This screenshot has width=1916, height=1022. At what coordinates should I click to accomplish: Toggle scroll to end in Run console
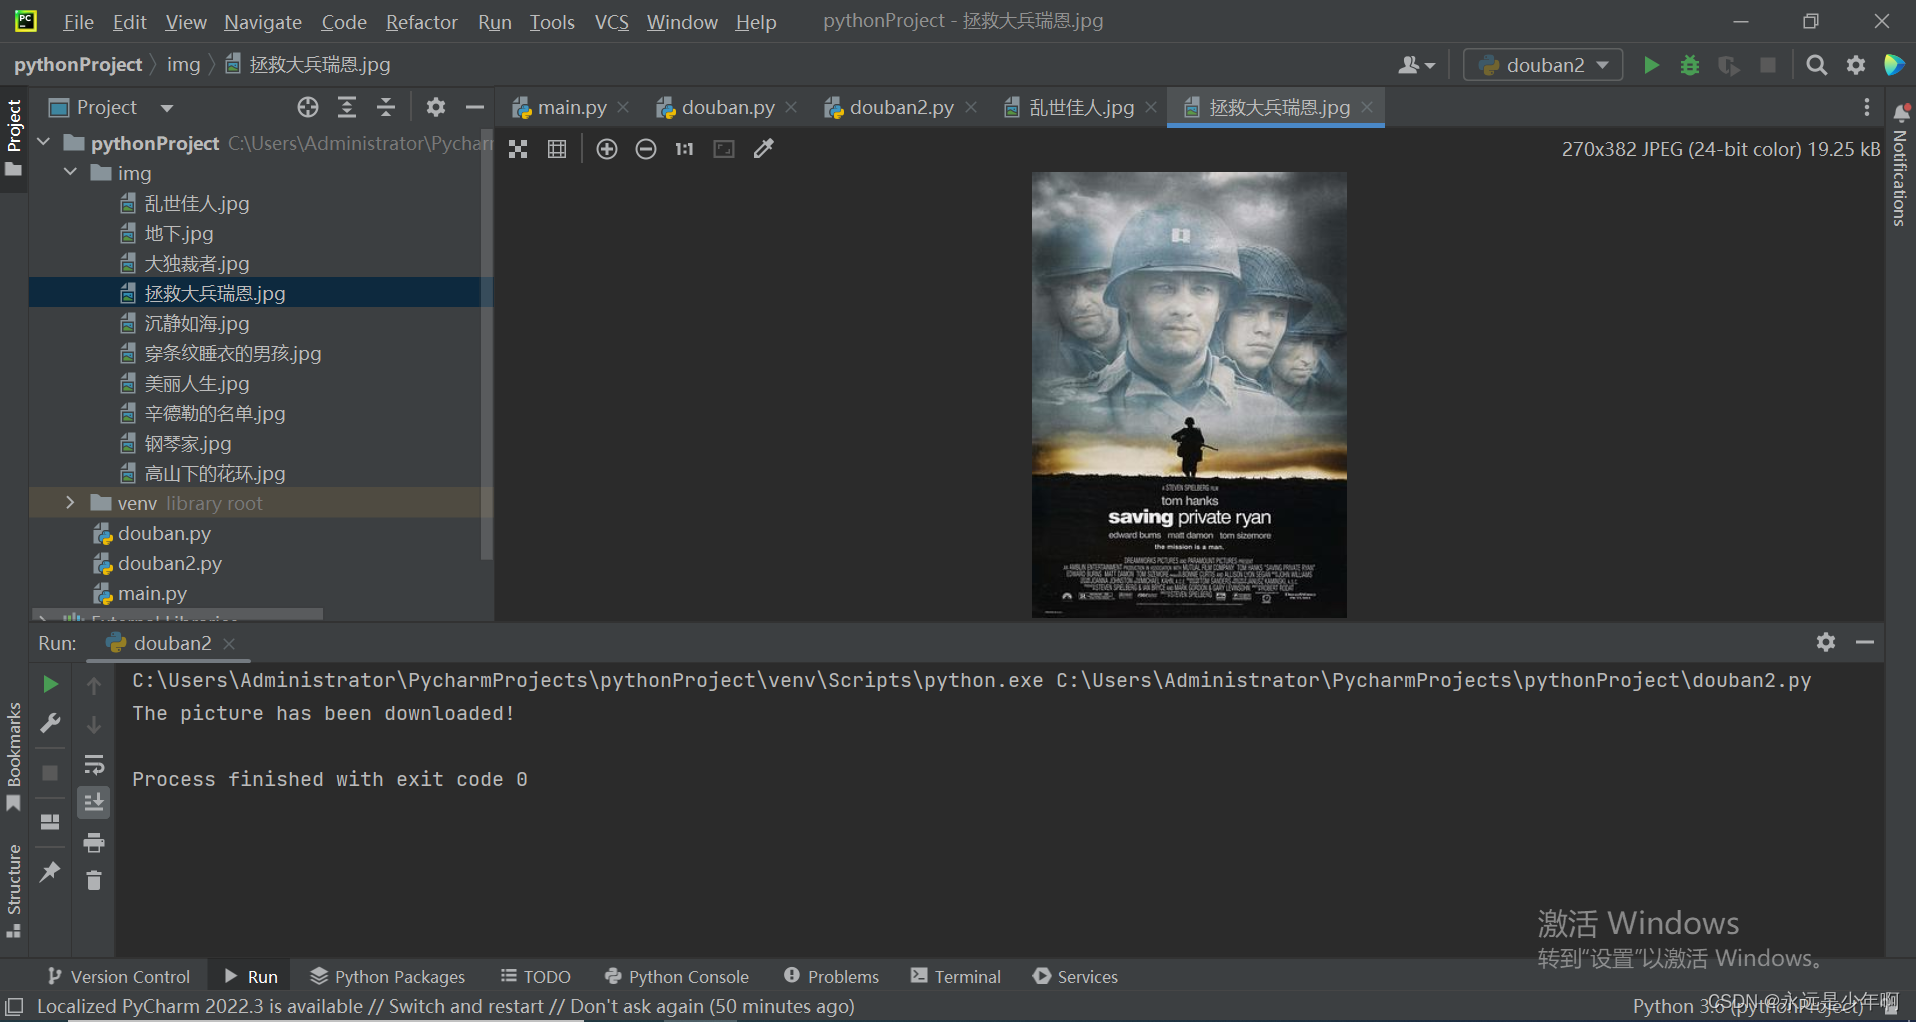pos(94,802)
